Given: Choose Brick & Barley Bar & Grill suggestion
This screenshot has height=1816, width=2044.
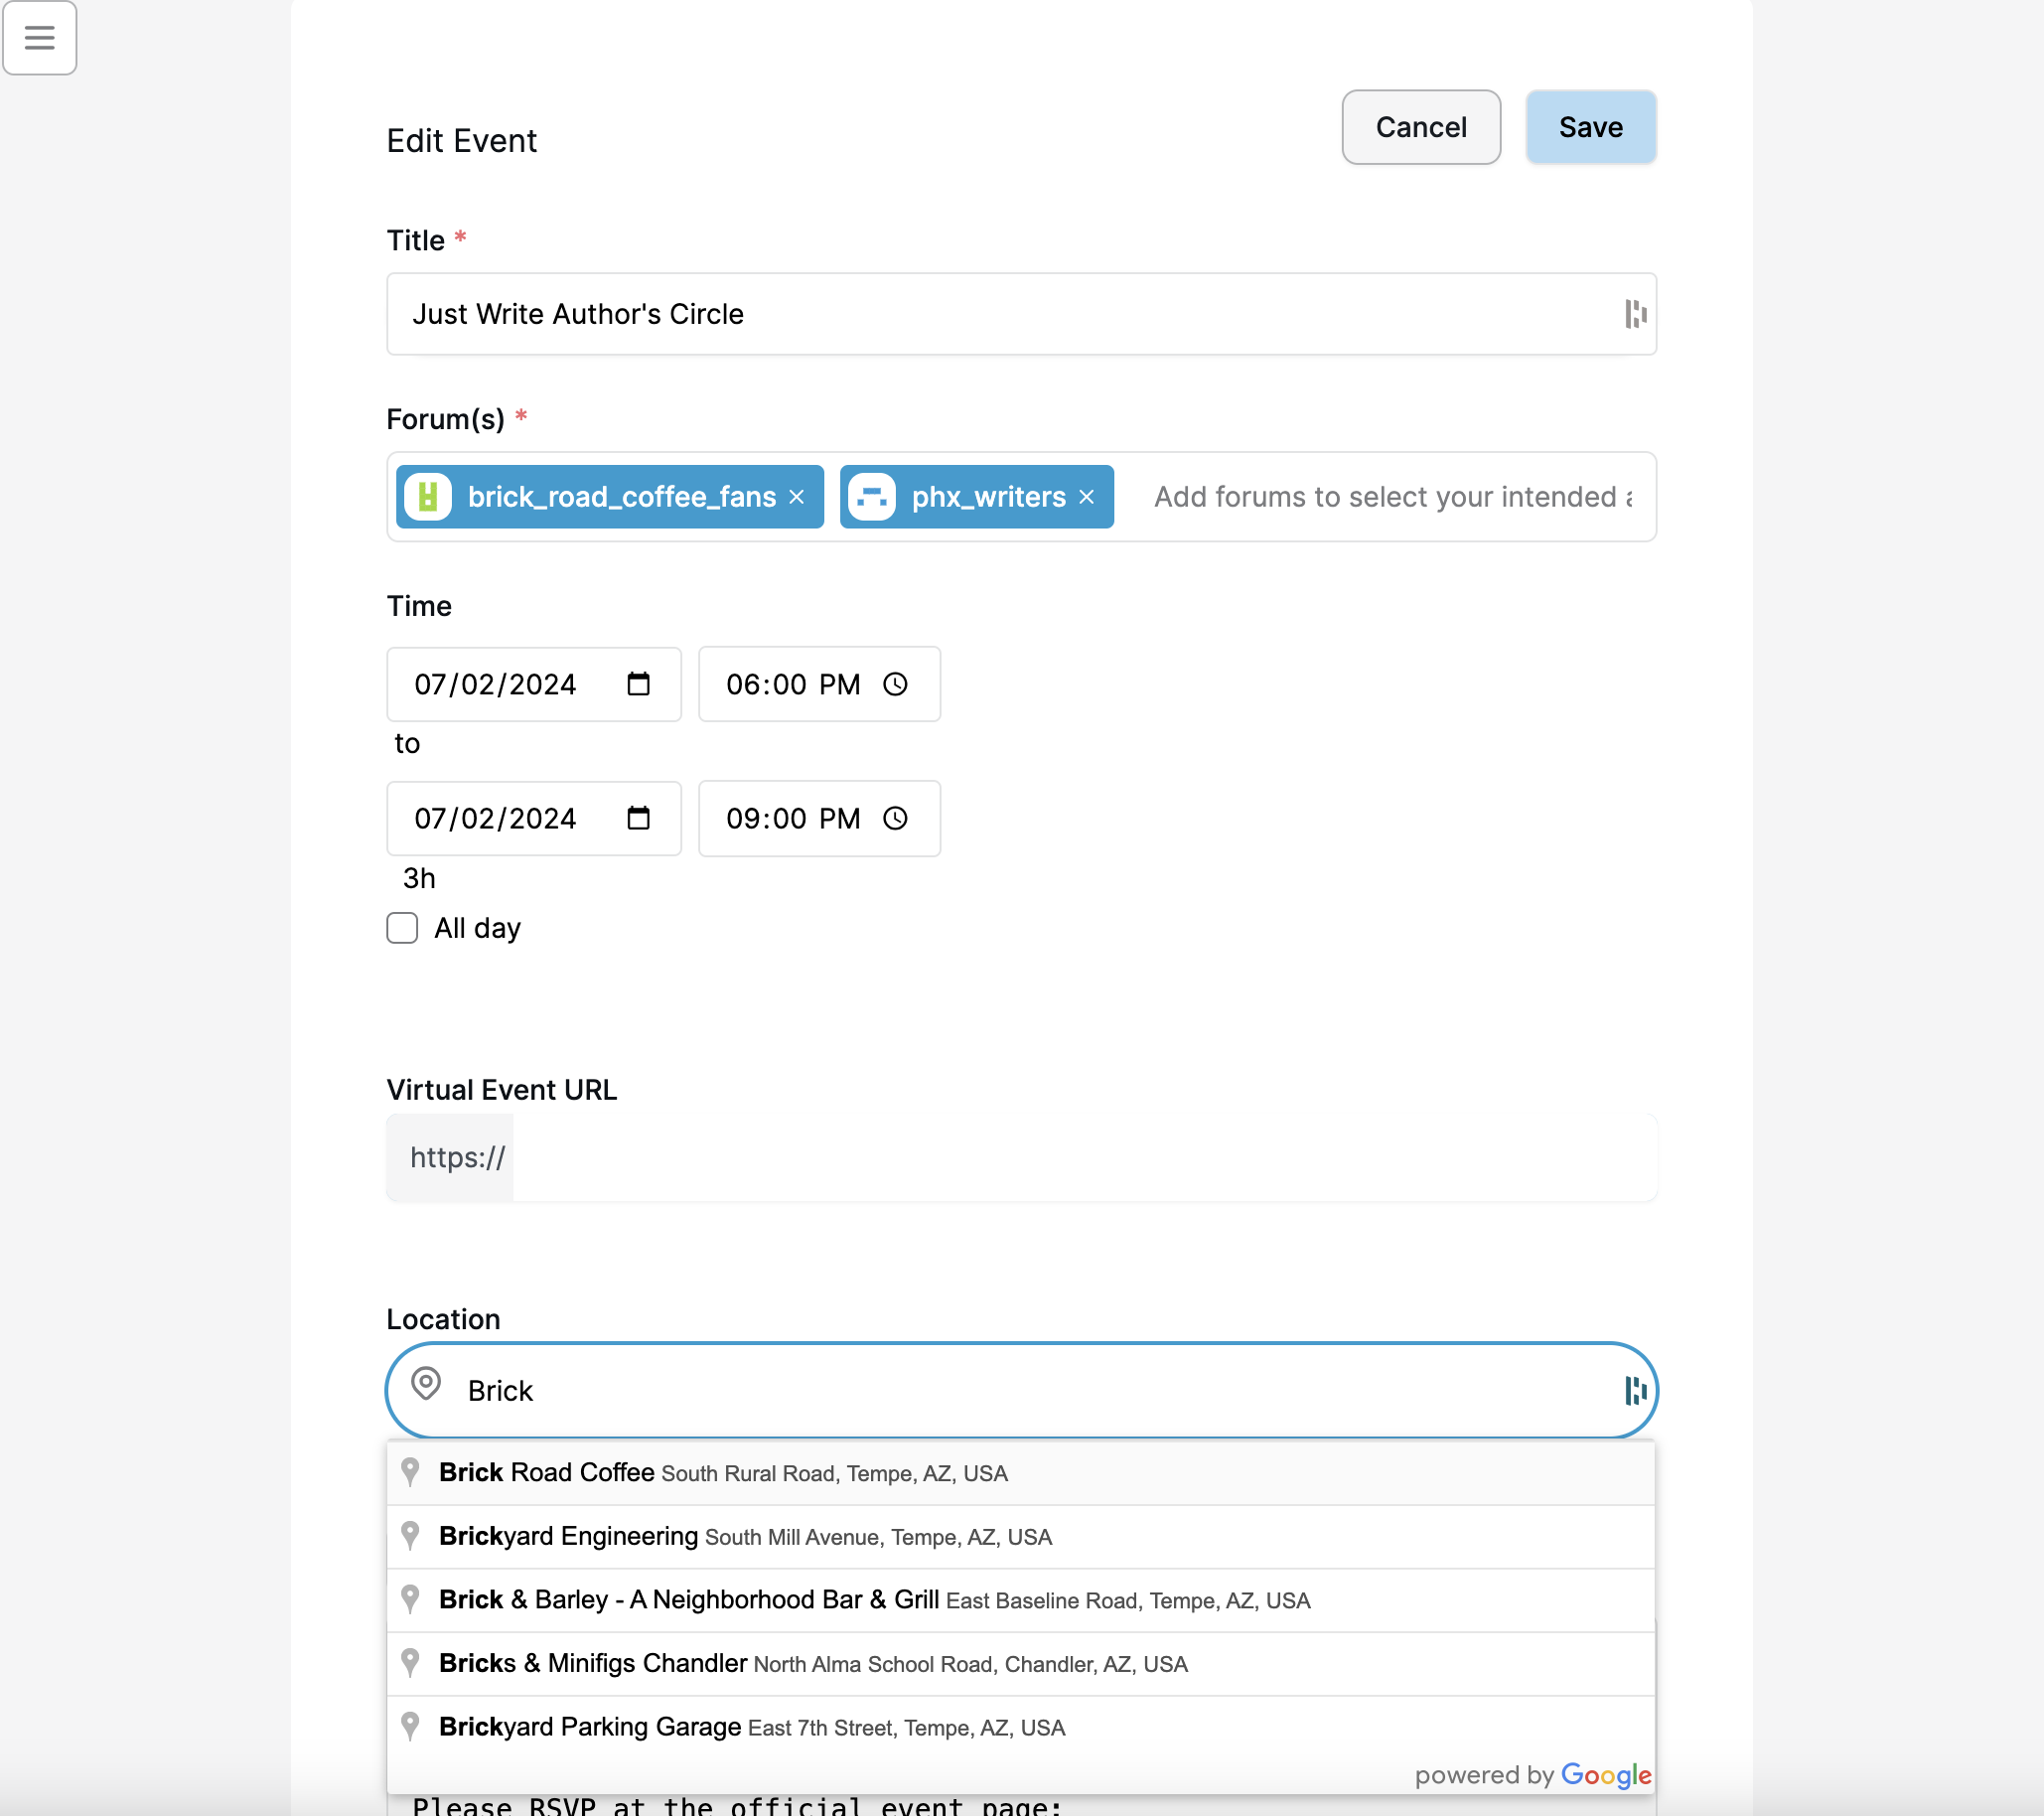Looking at the screenshot, I should tap(1020, 1600).
